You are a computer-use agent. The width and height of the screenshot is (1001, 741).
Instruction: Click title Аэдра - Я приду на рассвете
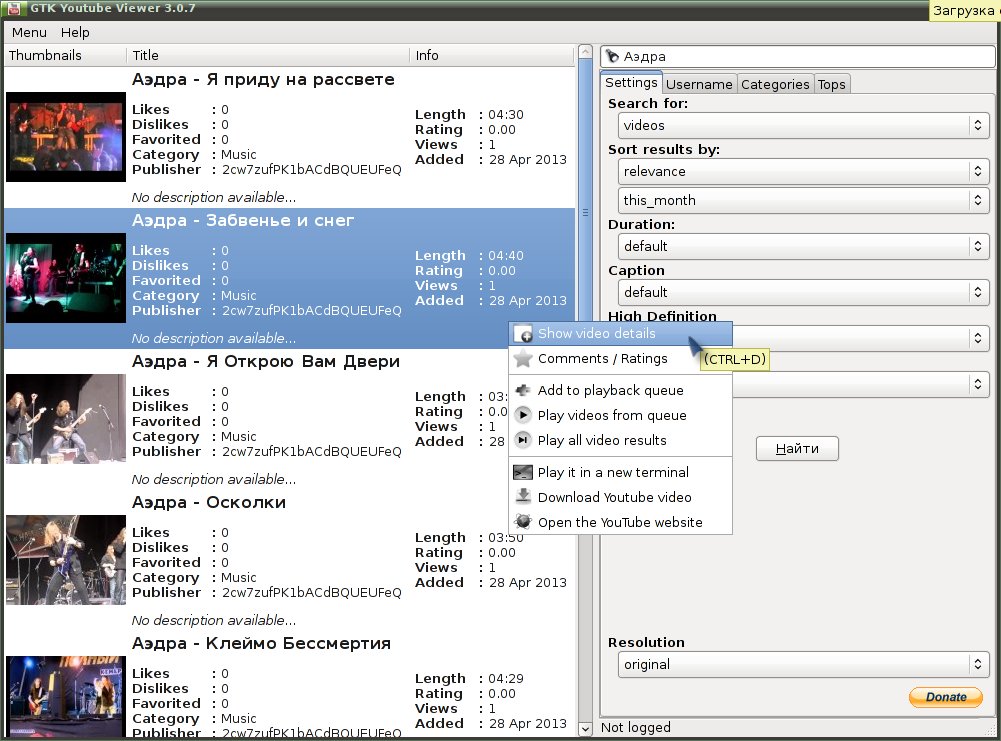(263, 80)
